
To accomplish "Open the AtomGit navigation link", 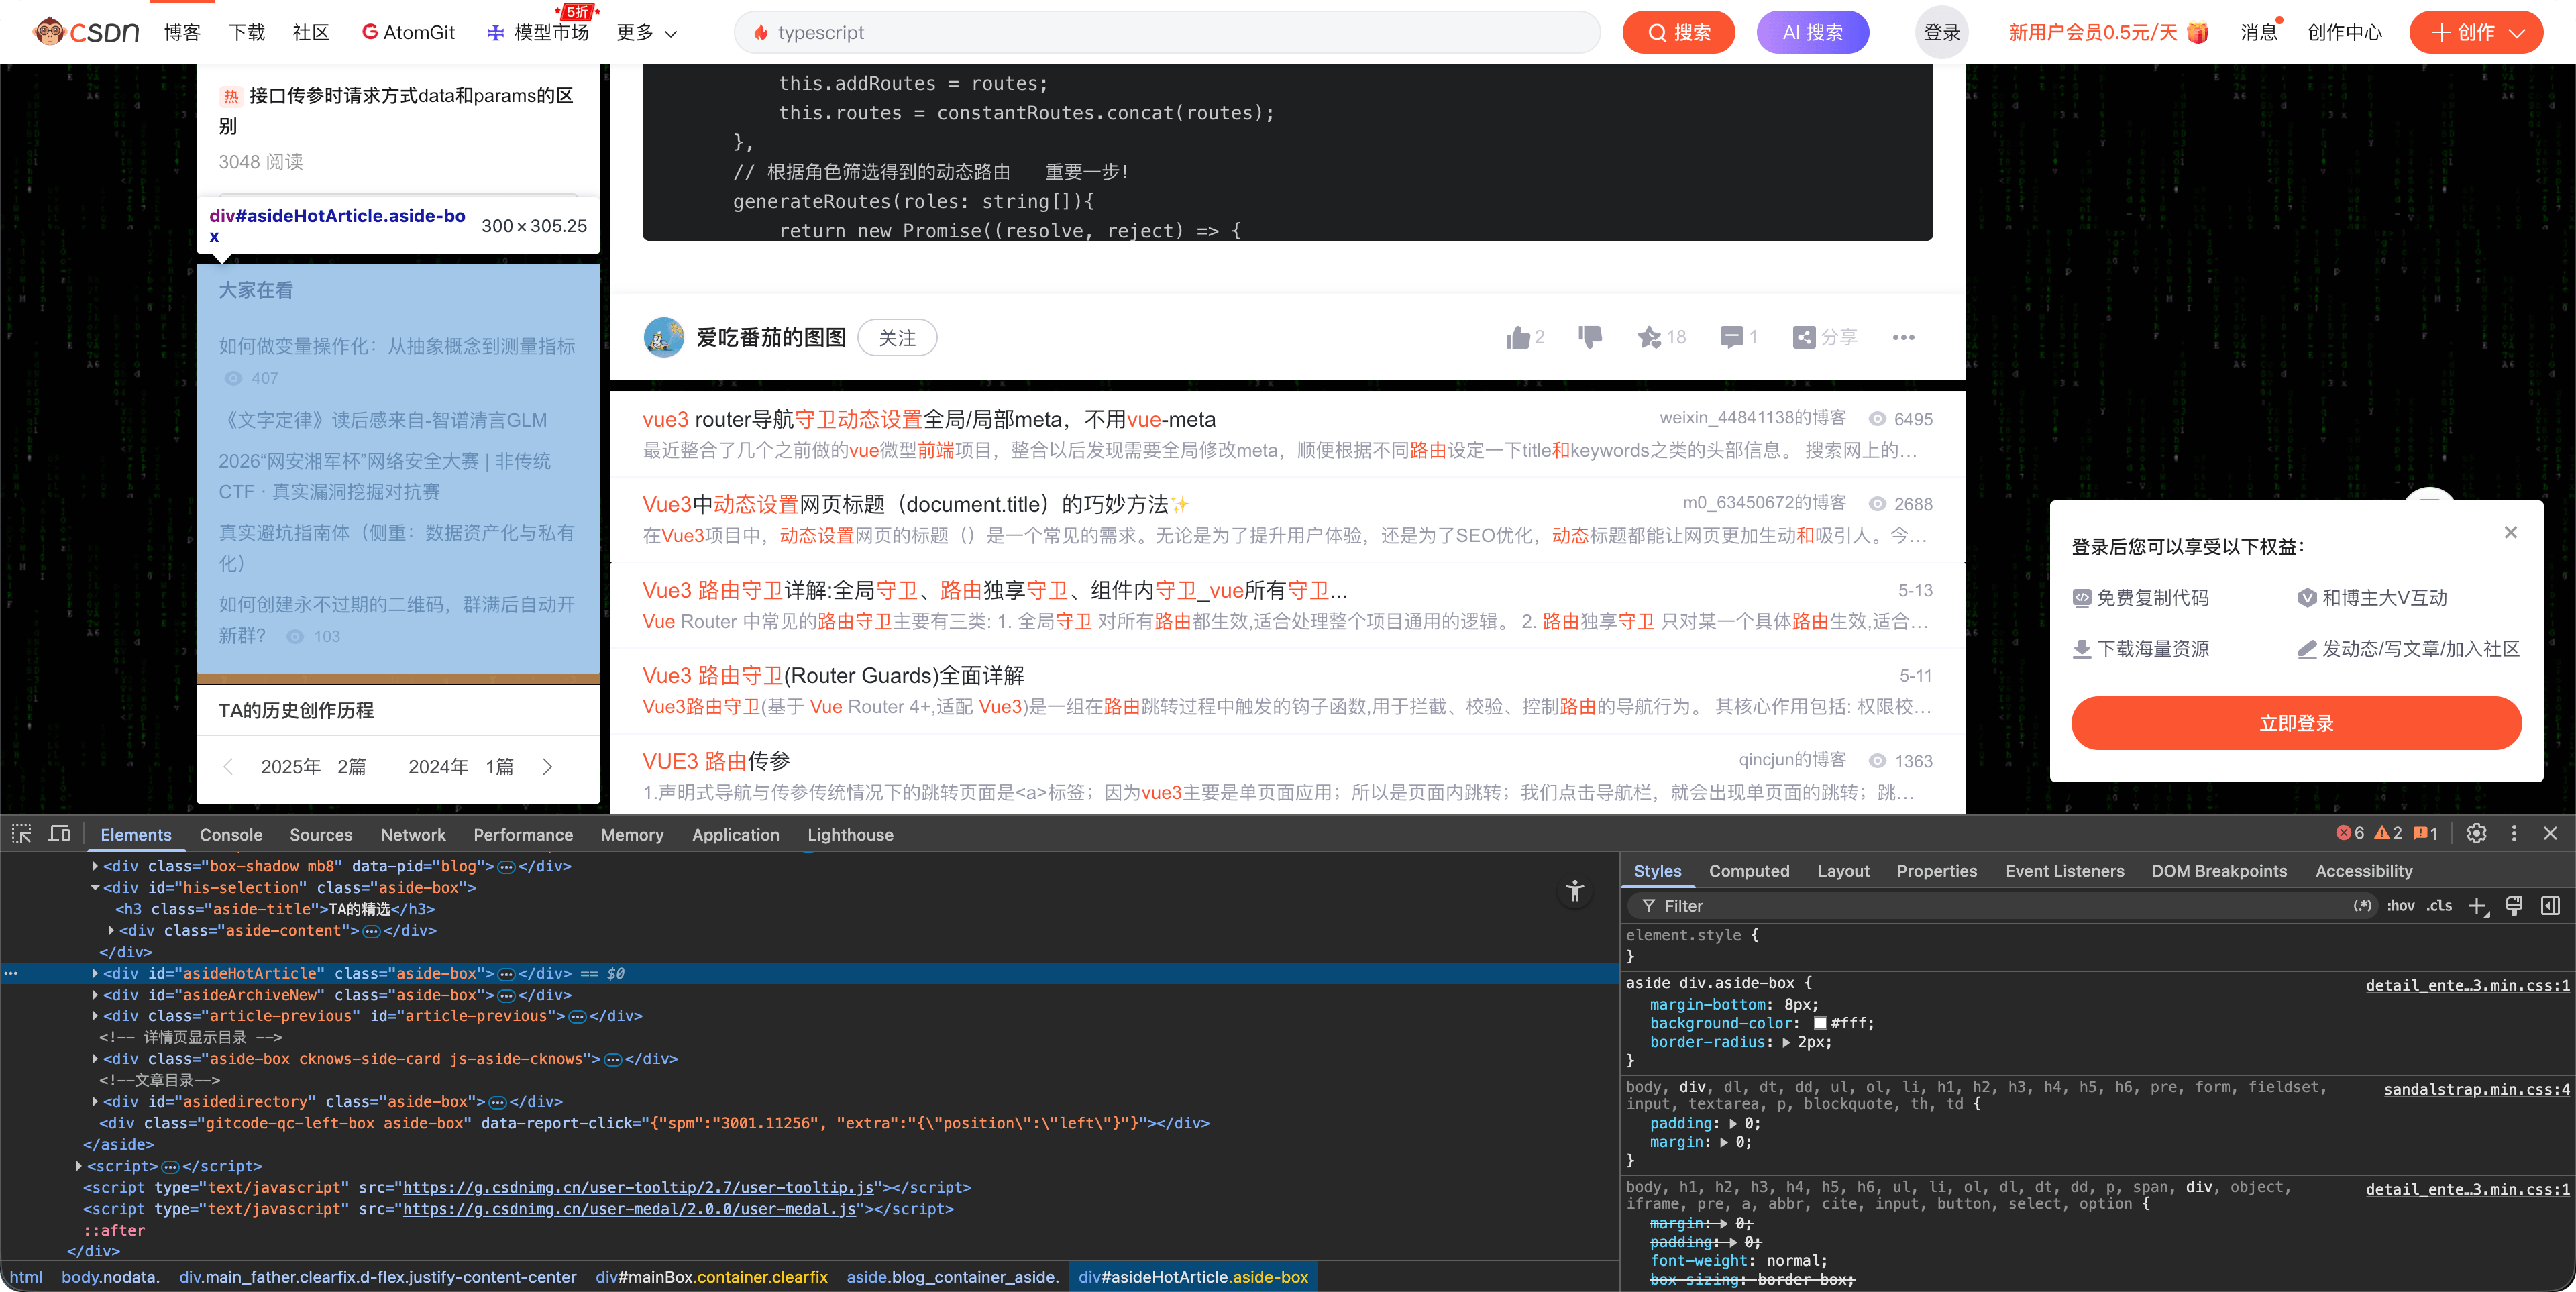I will (408, 32).
